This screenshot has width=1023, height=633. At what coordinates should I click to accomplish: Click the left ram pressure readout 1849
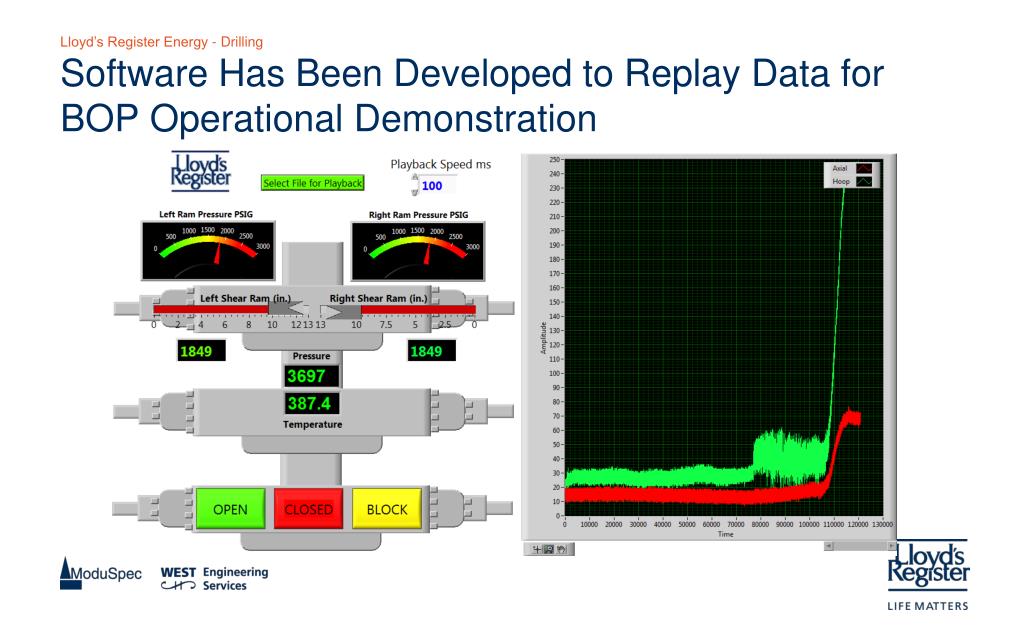pos(201,351)
